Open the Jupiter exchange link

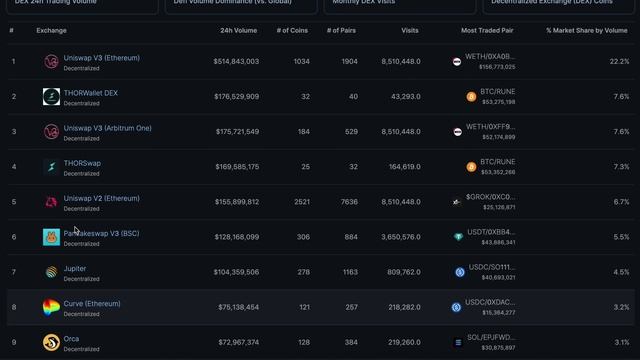pos(75,269)
